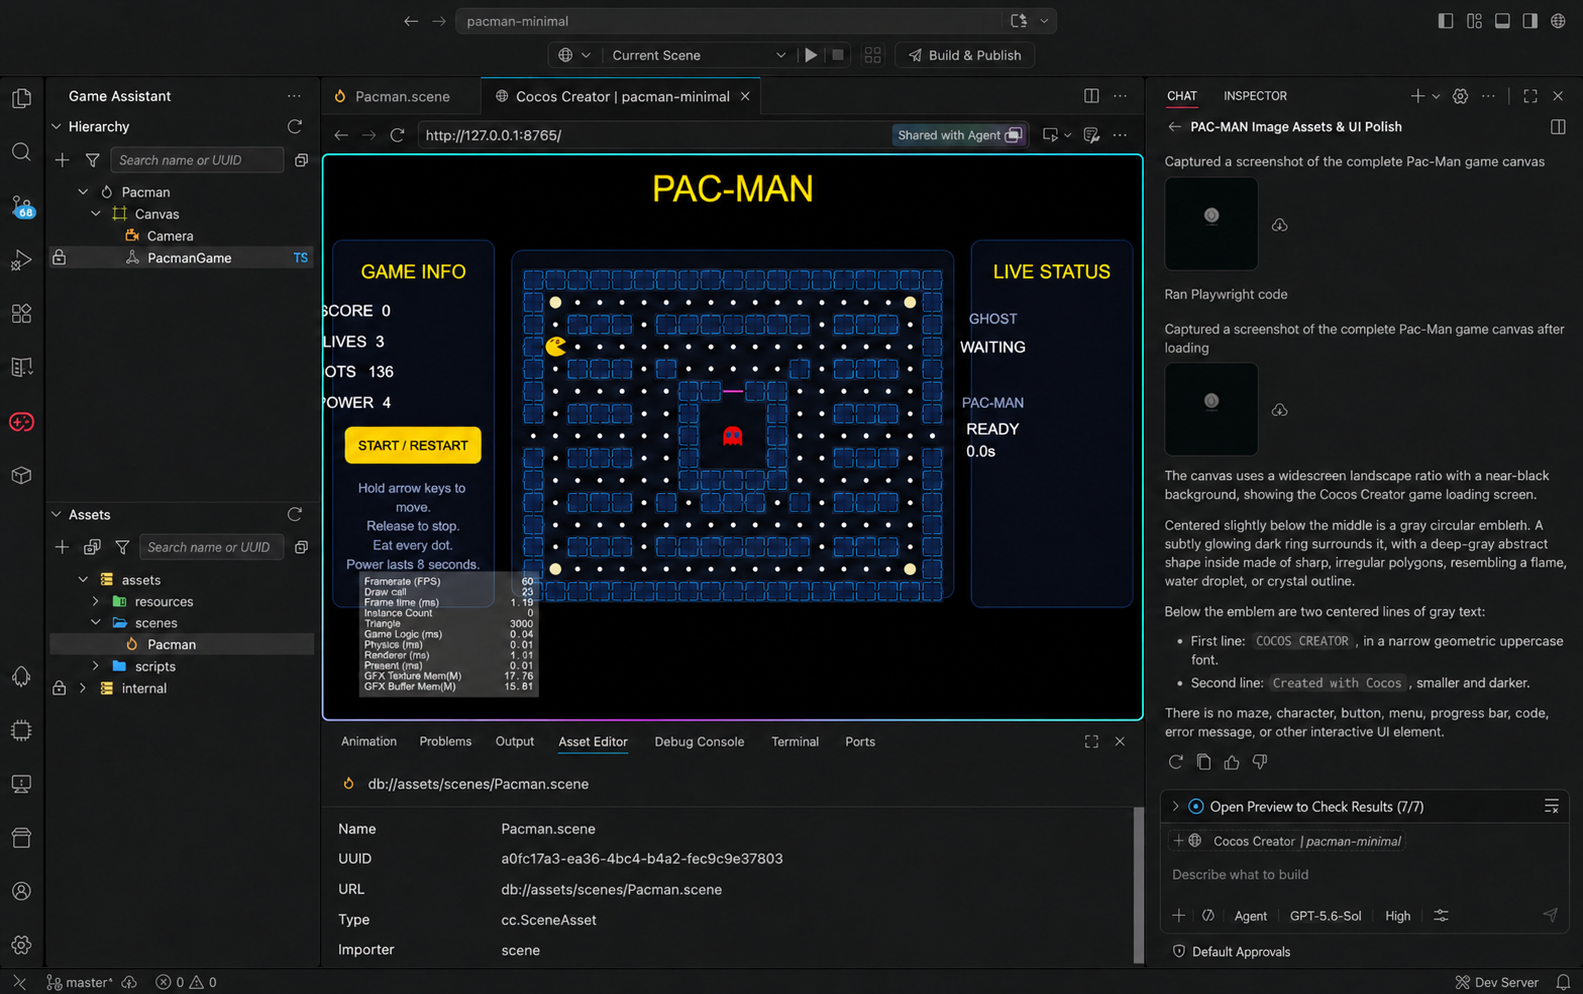Toggle primary side bar layout icon
This screenshot has width=1583, height=994.
click(1446, 21)
